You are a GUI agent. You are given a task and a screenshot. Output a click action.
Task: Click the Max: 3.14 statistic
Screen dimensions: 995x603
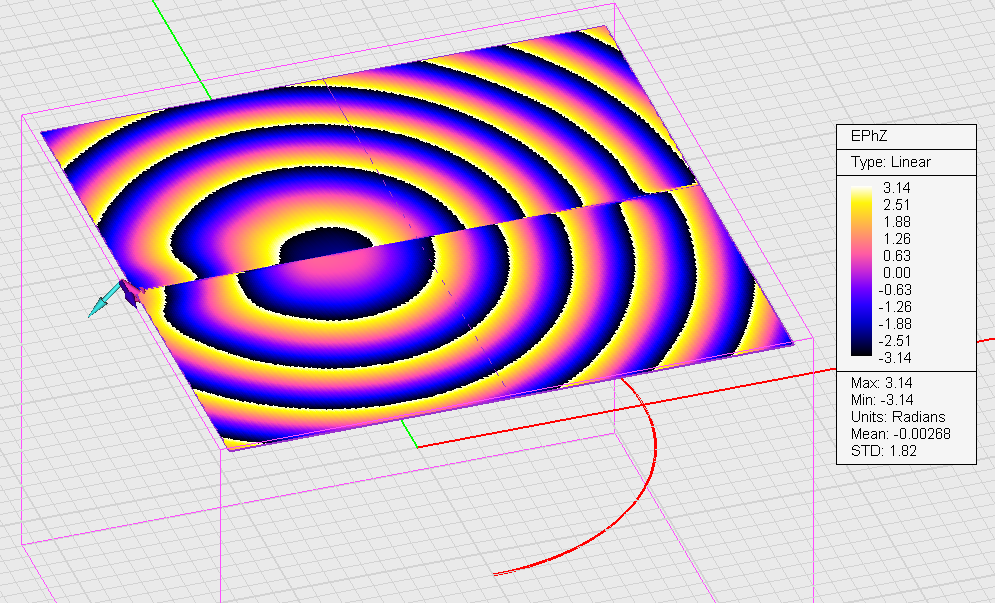click(x=878, y=383)
